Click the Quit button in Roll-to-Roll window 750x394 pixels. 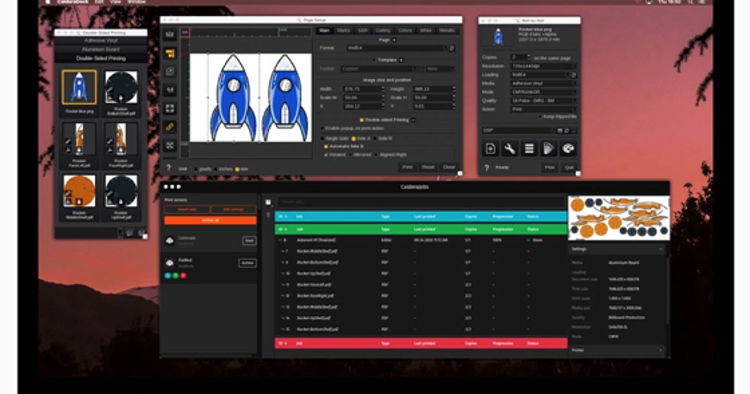click(569, 168)
